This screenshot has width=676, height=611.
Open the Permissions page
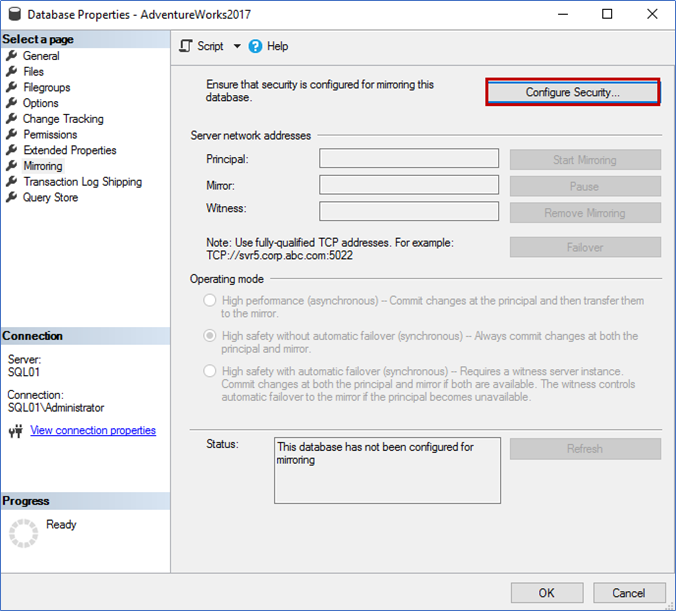pyautogui.click(x=50, y=134)
